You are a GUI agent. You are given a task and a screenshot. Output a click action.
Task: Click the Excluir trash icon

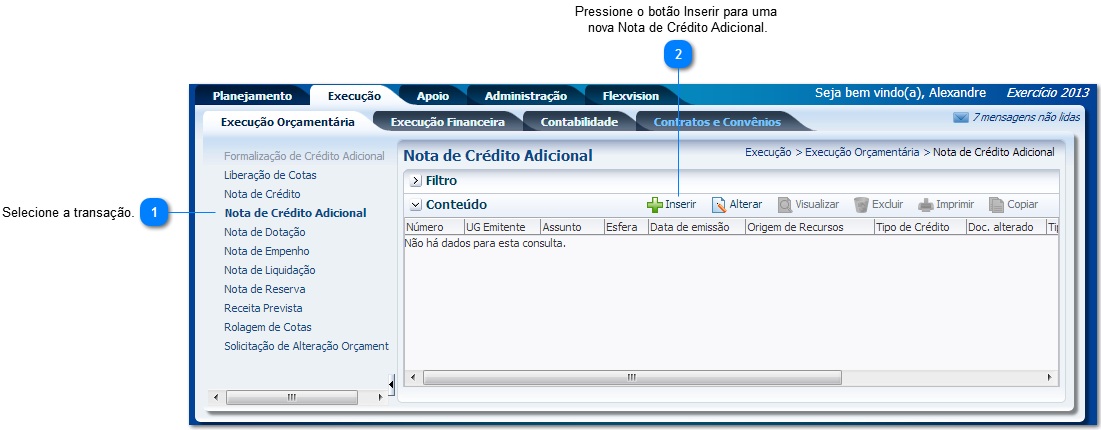click(x=861, y=205)
